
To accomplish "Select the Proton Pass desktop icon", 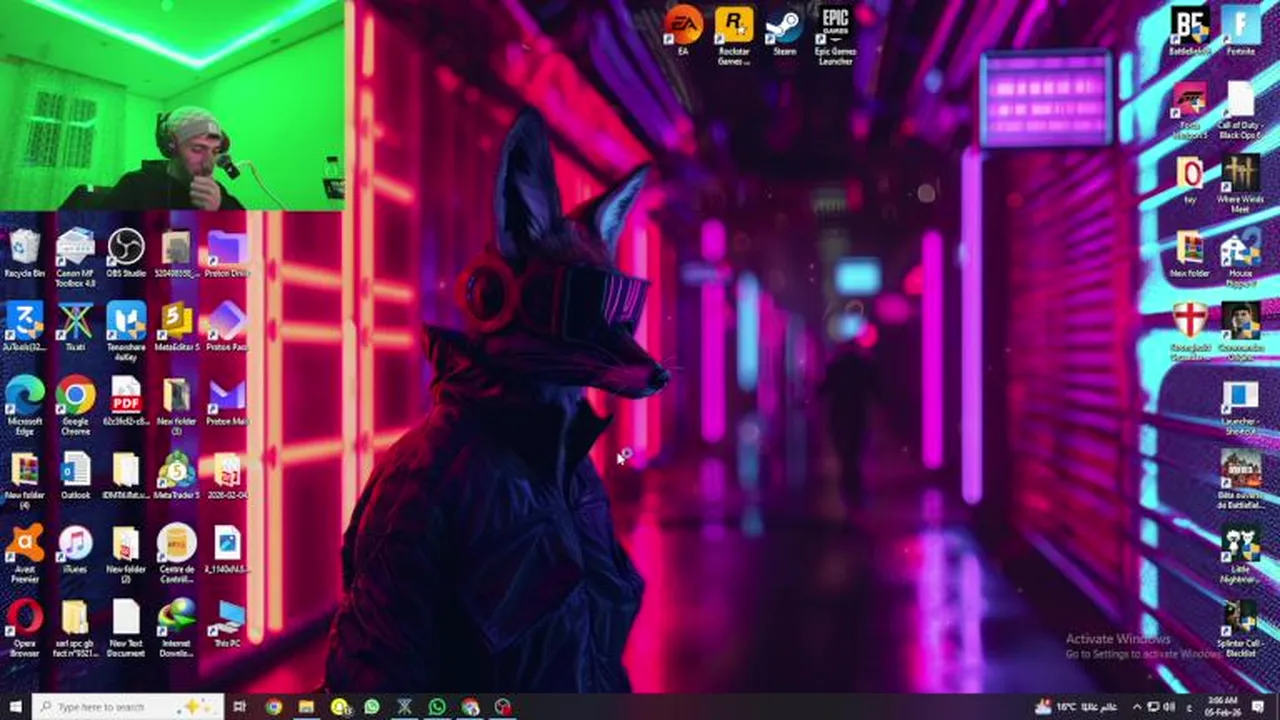I will [227, 326].
